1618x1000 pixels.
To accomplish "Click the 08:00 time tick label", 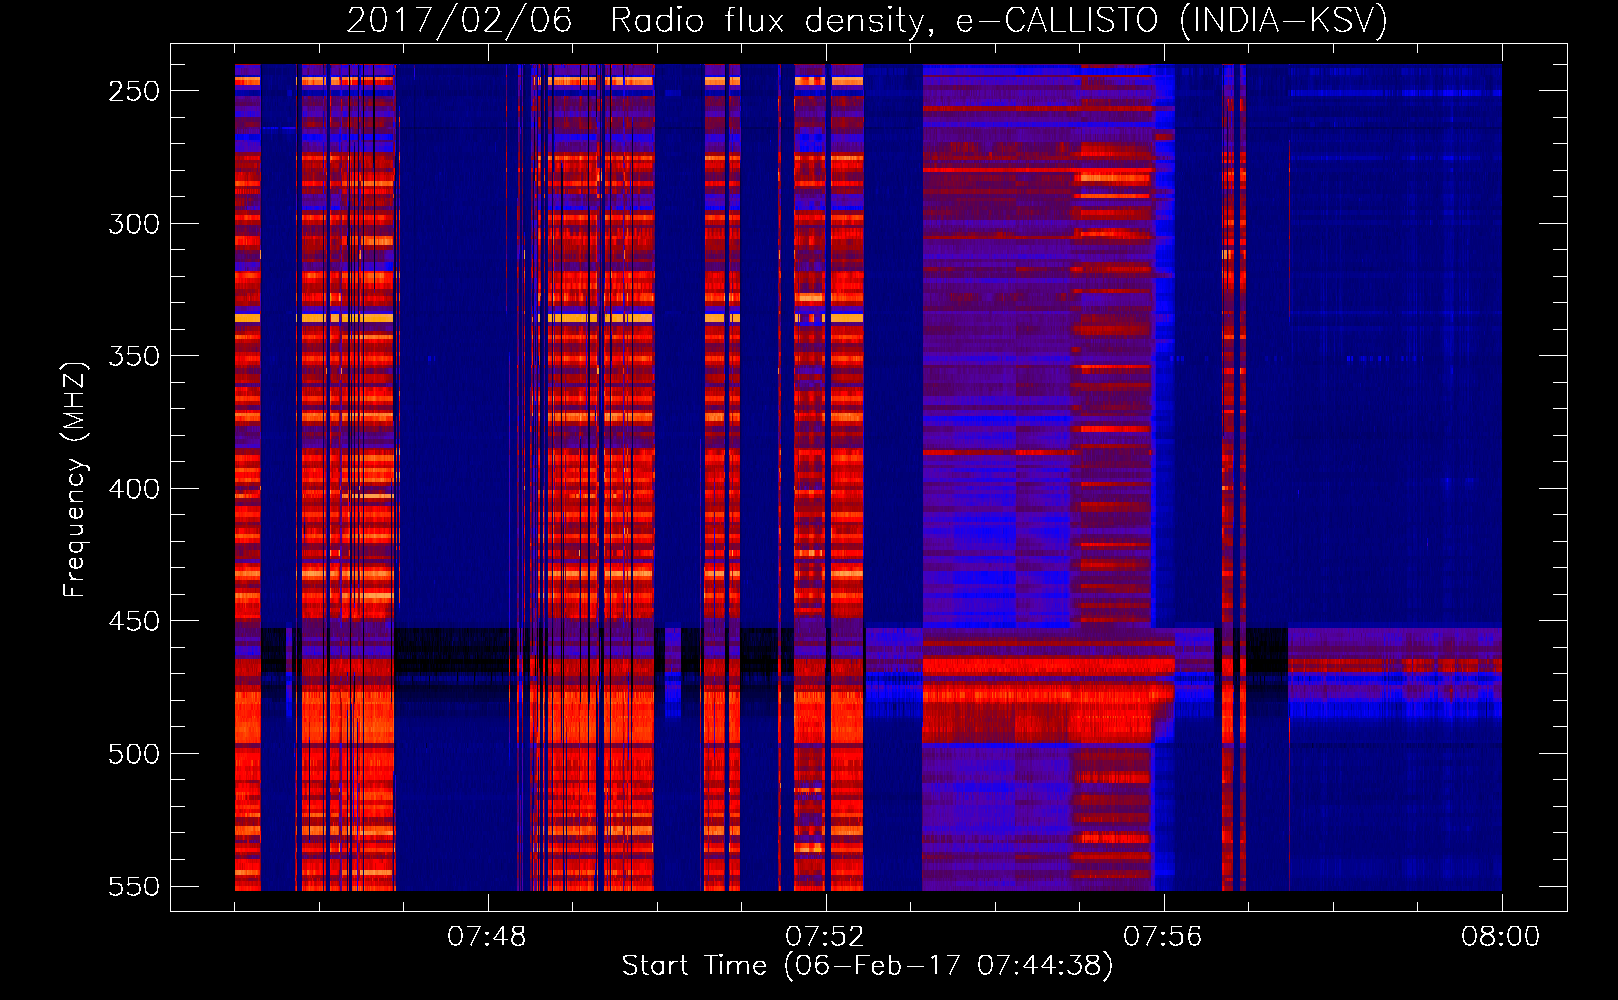I will [1501, 937].
